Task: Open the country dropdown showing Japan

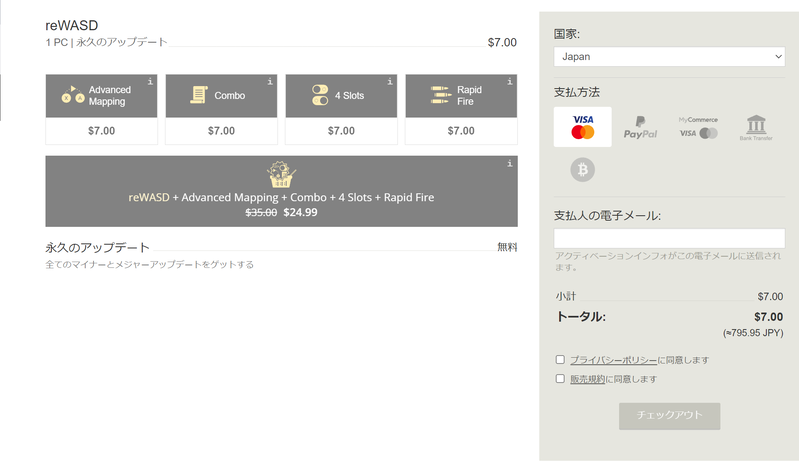Action: (669, 57)
